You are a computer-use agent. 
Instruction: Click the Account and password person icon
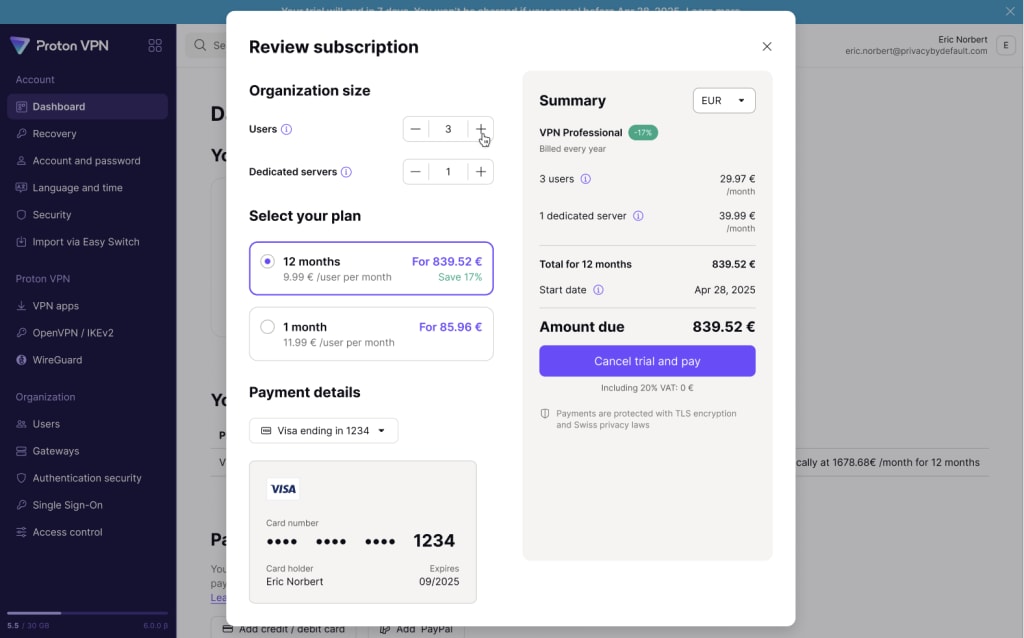[x=21, y=161]
